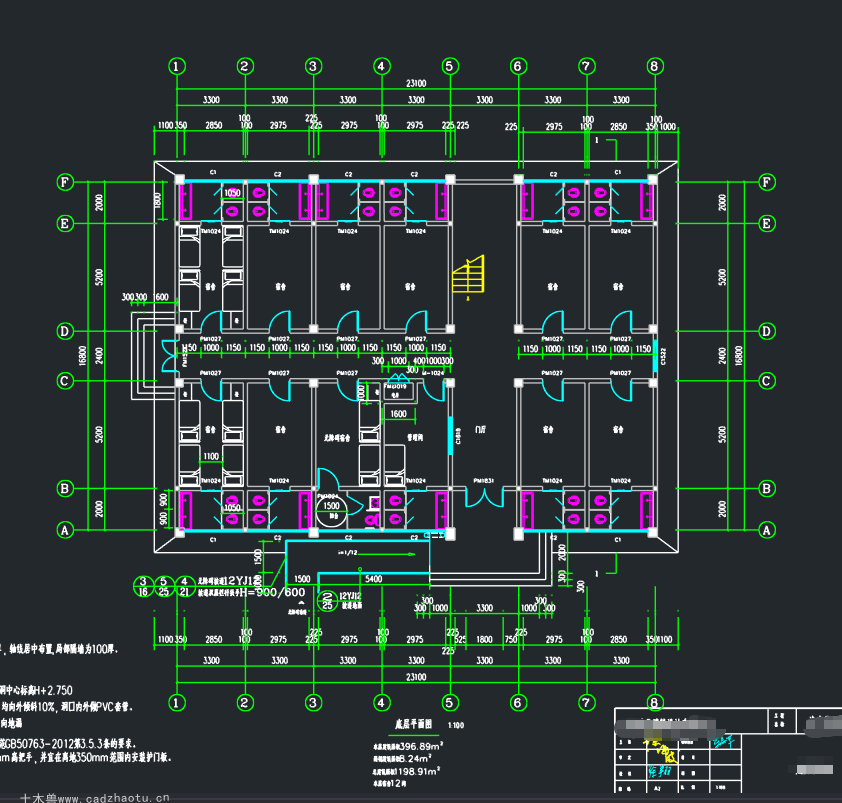Click door label PM1831

(x=484, y=481)
